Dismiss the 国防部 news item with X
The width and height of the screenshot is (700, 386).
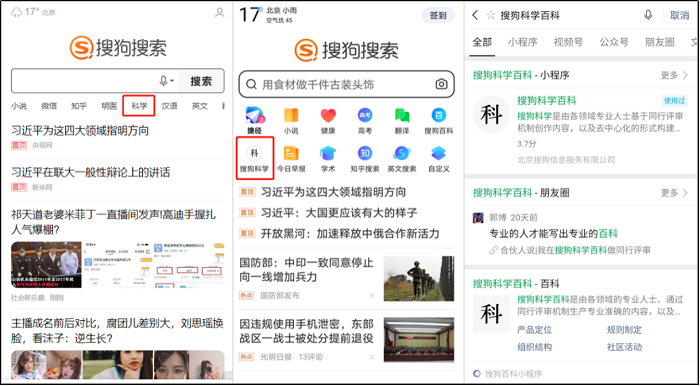coord(371,295)
